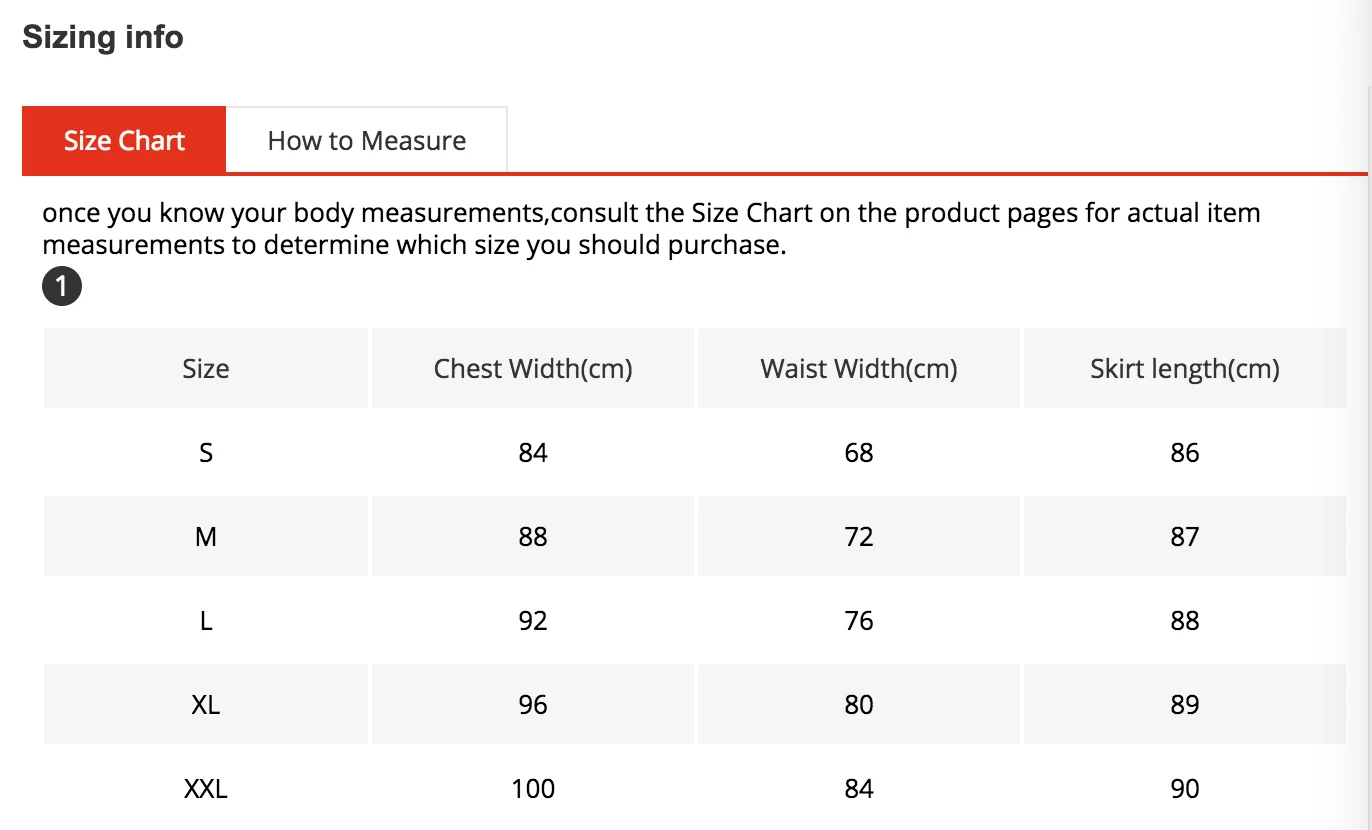This screenshot has width=1372, height=830.
Task: Click waist width value 72
Action: click(859, 536)
